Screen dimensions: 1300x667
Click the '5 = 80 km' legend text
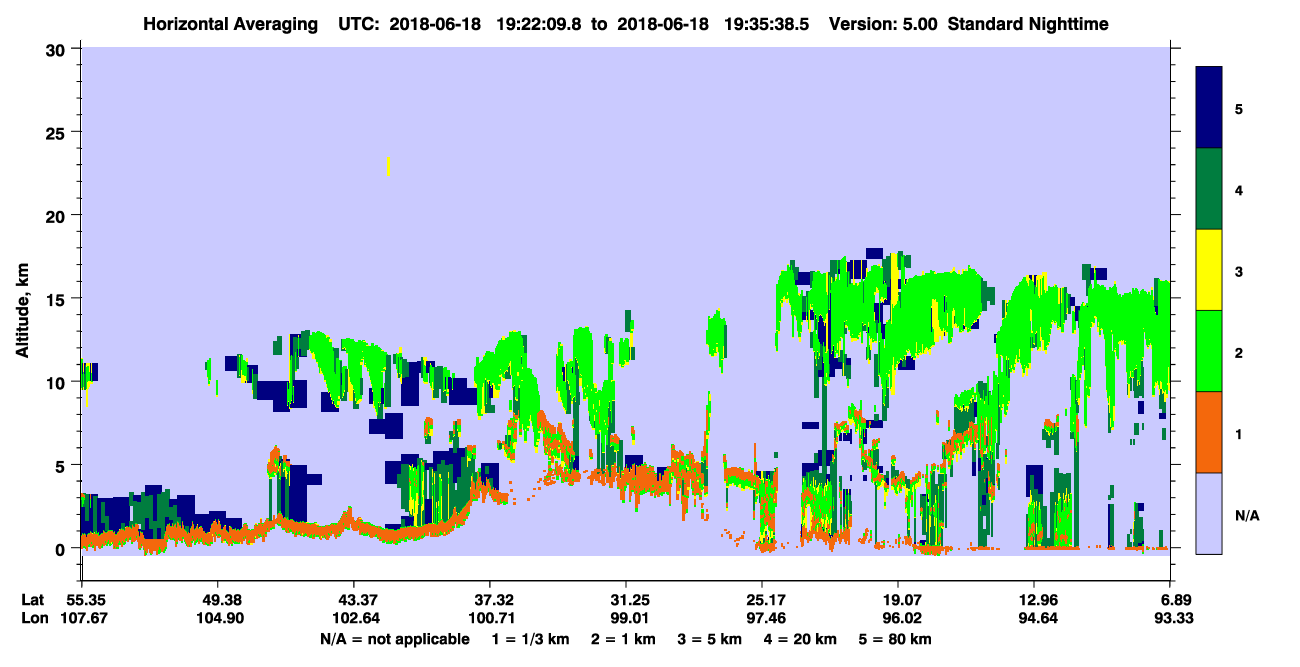[895, 639]
